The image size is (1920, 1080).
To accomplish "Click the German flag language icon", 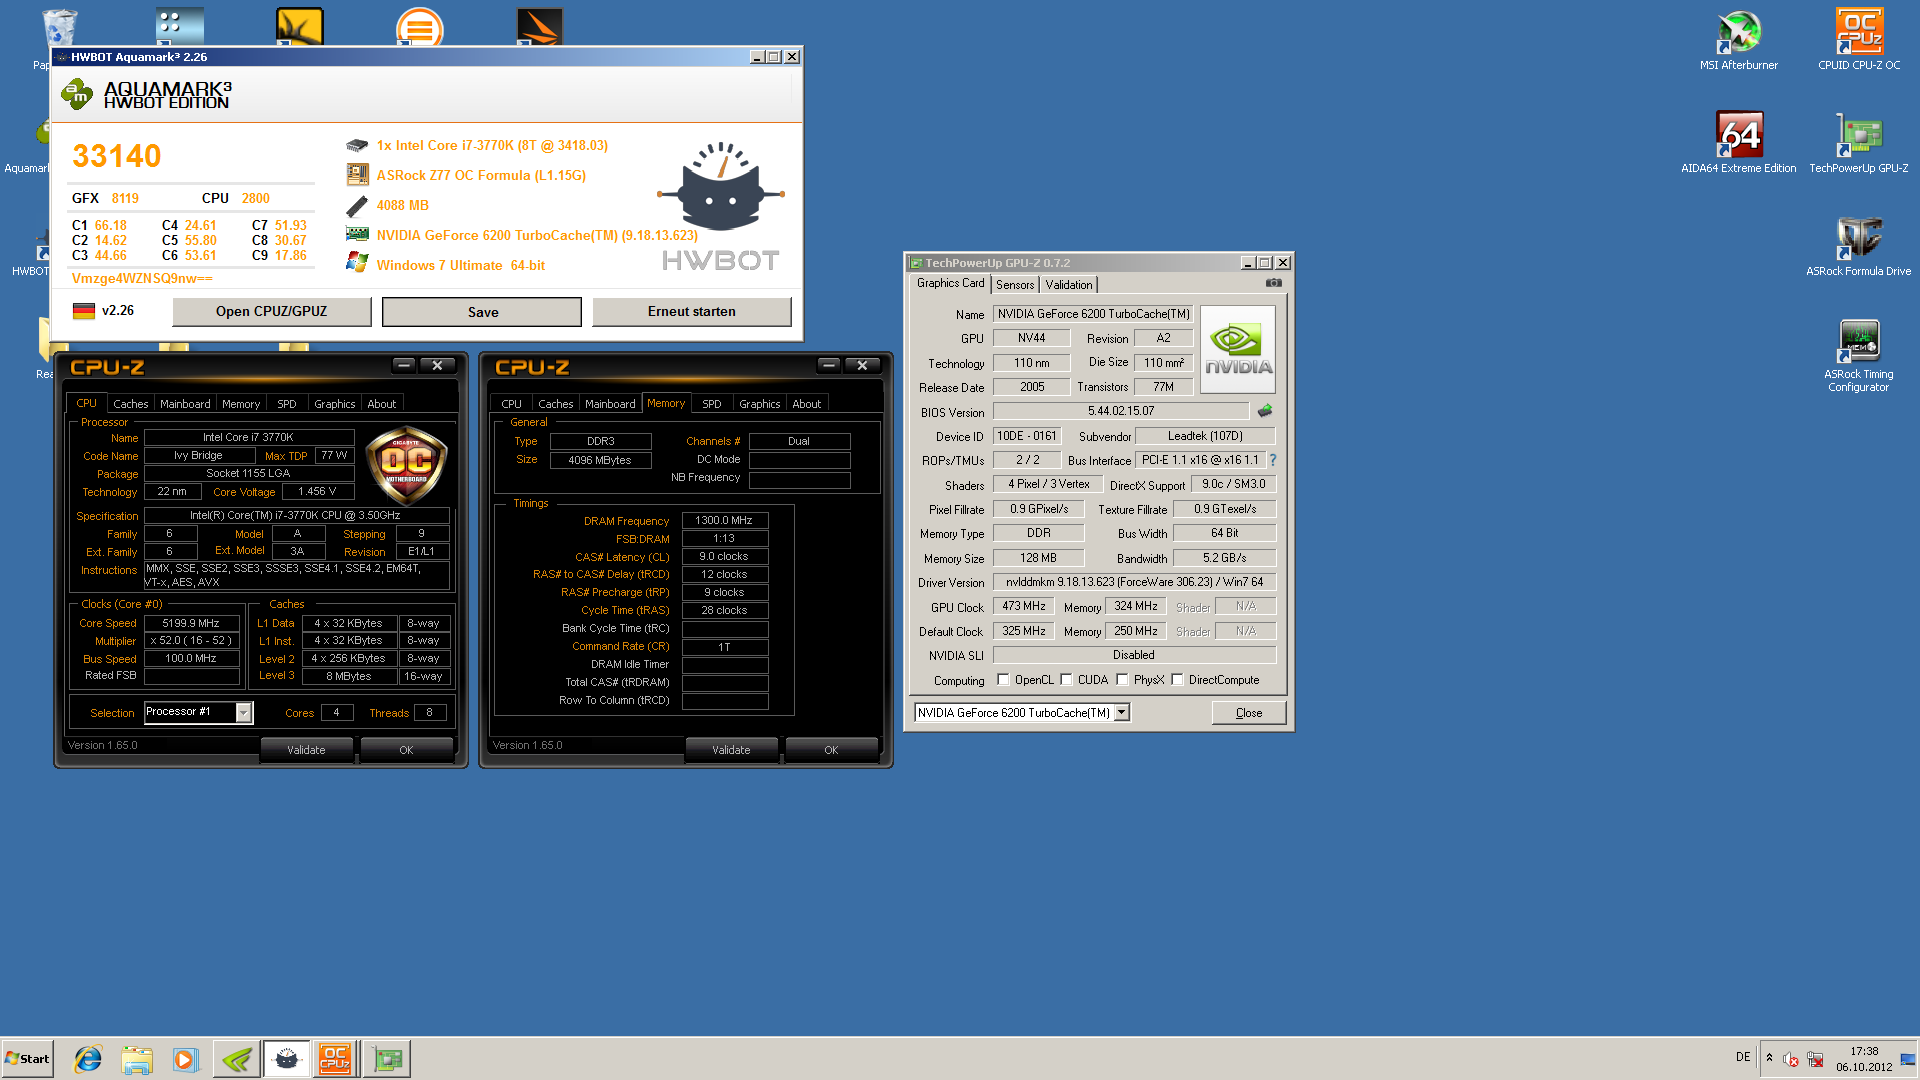I will pos(84,311).
